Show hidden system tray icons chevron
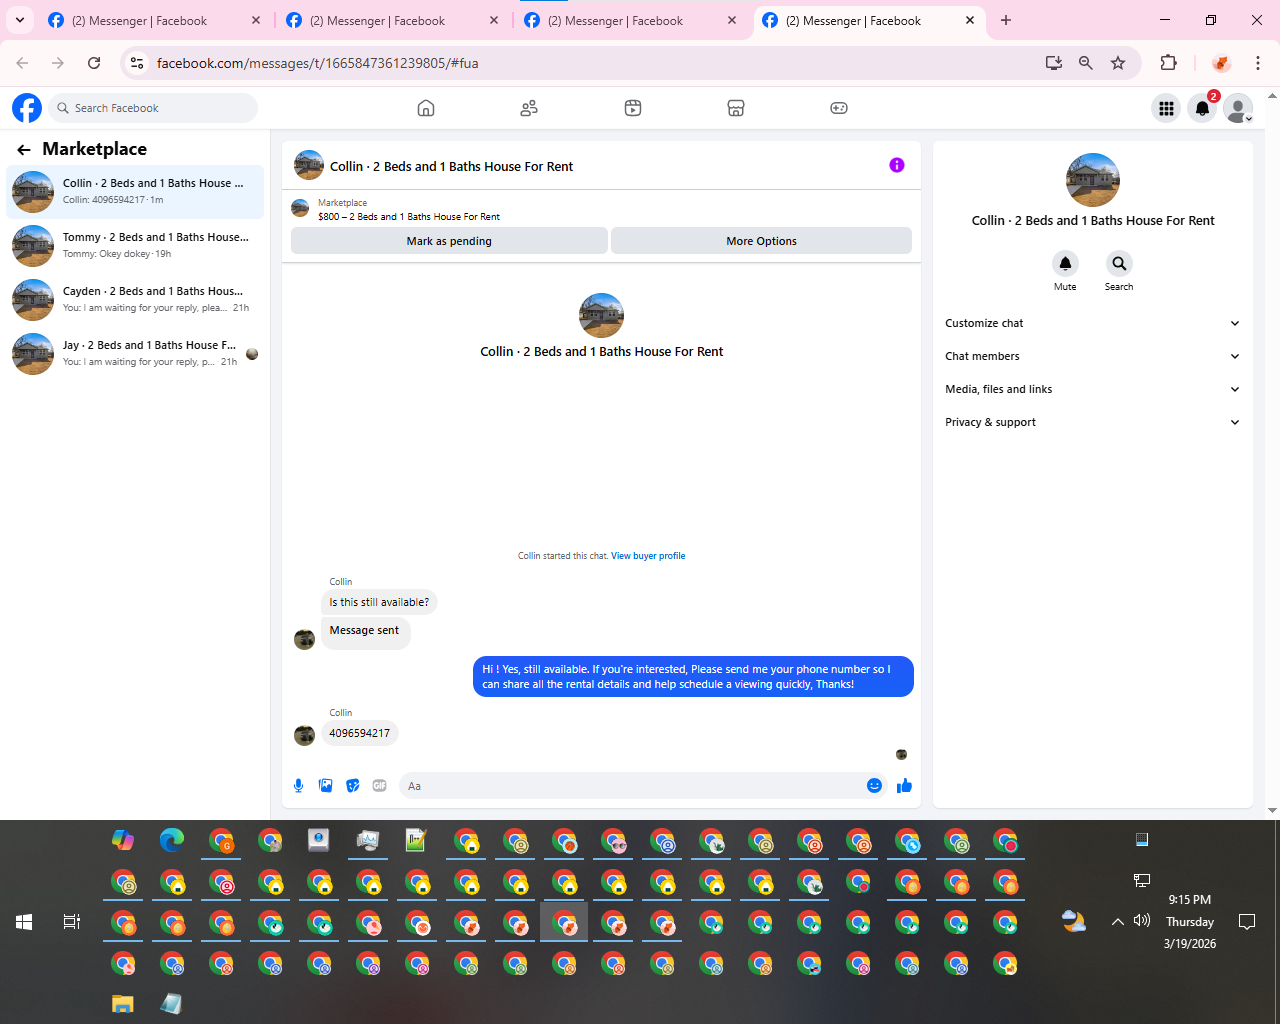1280x1024 pixels. 1118,922
